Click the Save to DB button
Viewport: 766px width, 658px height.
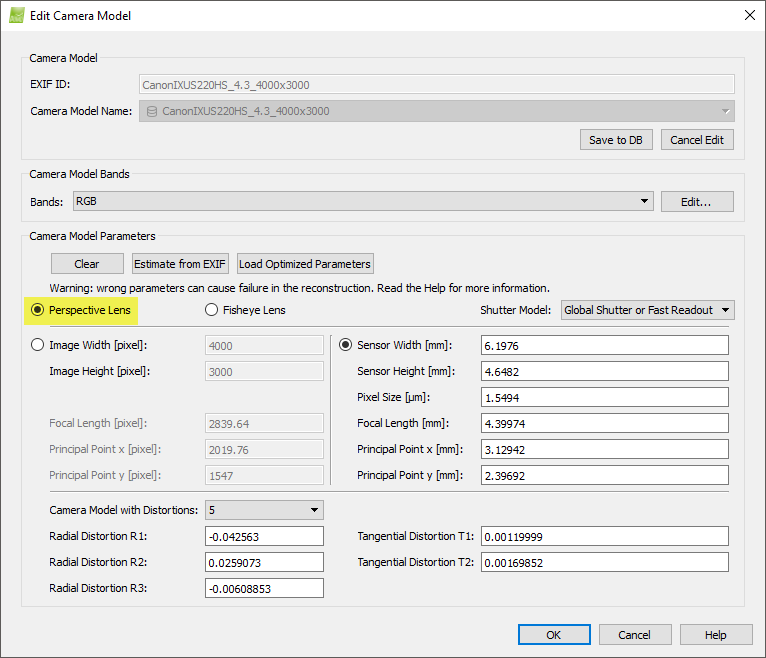(x=615, y=139)
